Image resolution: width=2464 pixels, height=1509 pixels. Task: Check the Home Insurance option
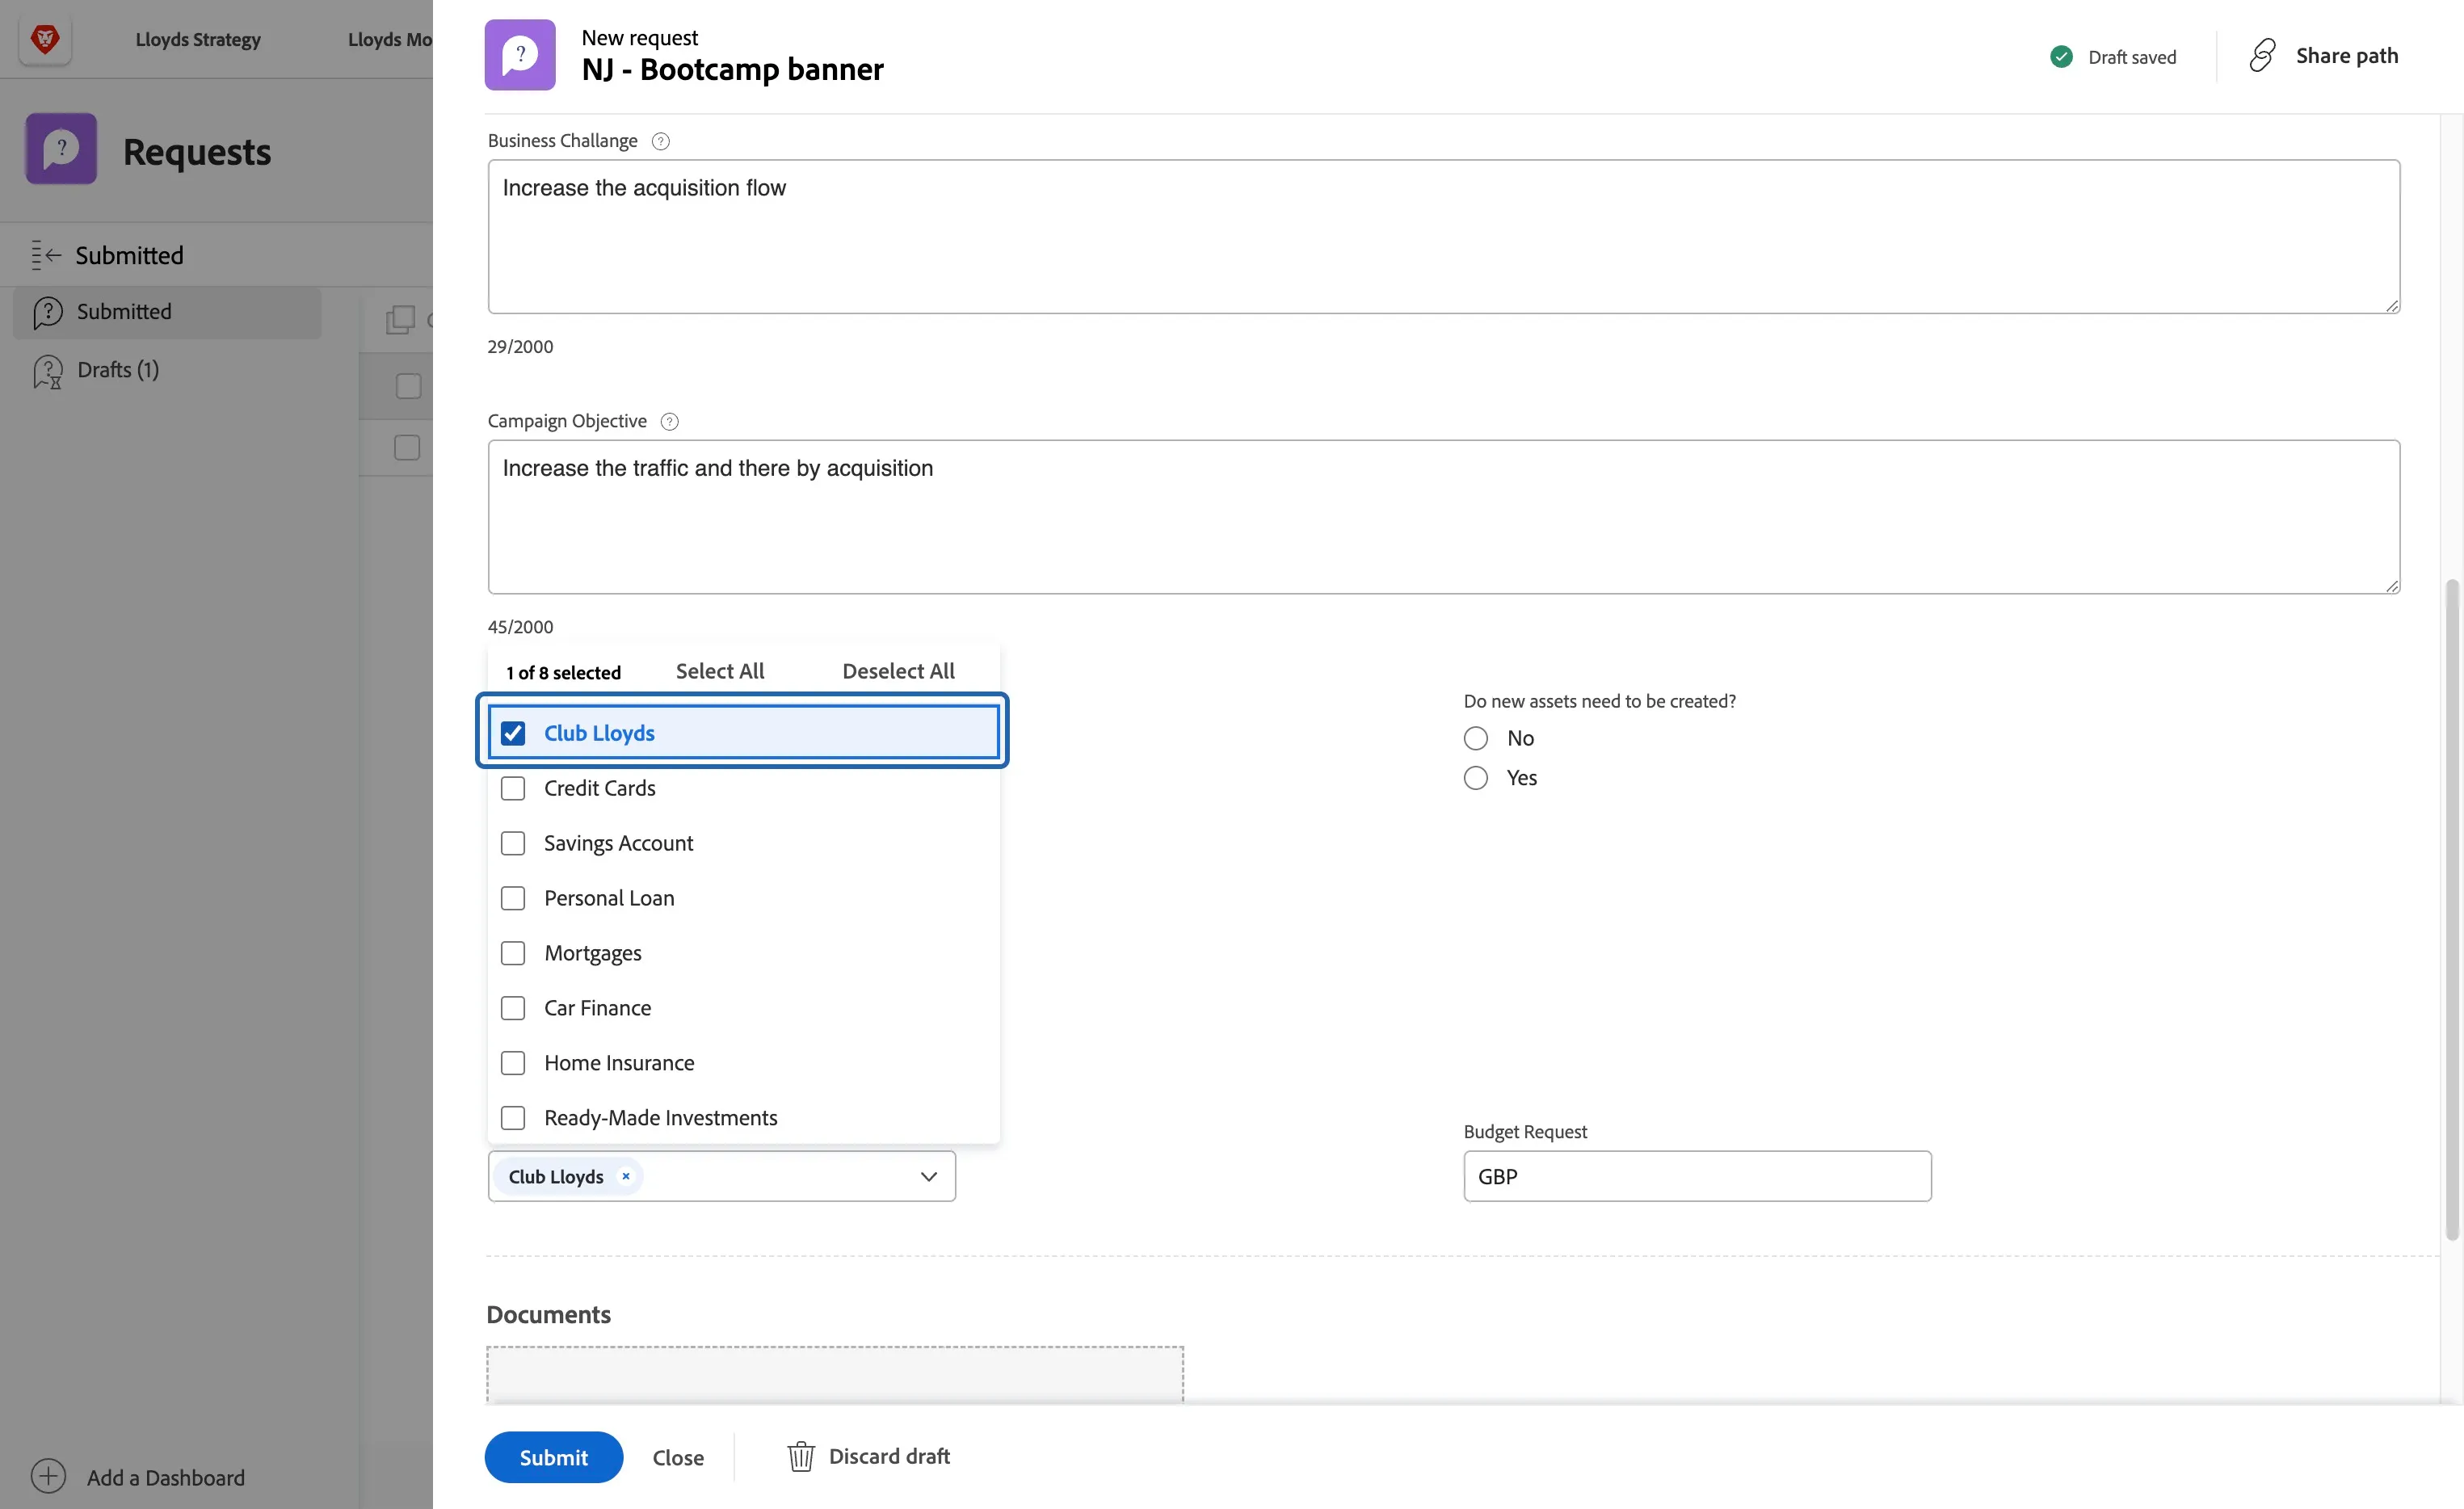pyautogui.click(x=513, y=1063)
